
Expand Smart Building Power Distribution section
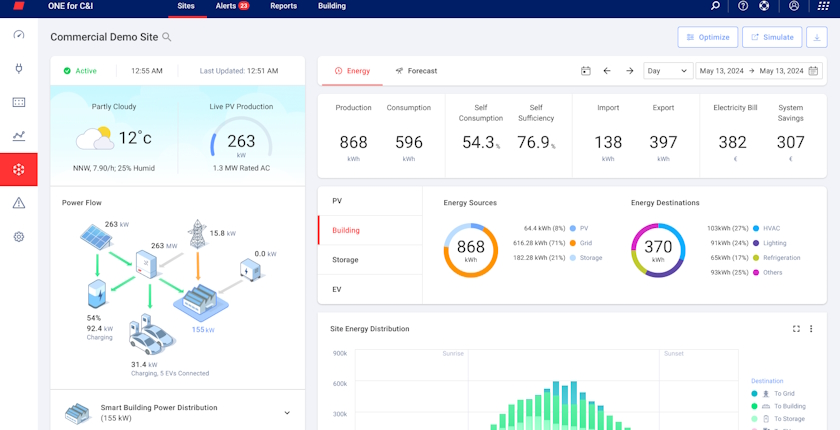point(287,413)
